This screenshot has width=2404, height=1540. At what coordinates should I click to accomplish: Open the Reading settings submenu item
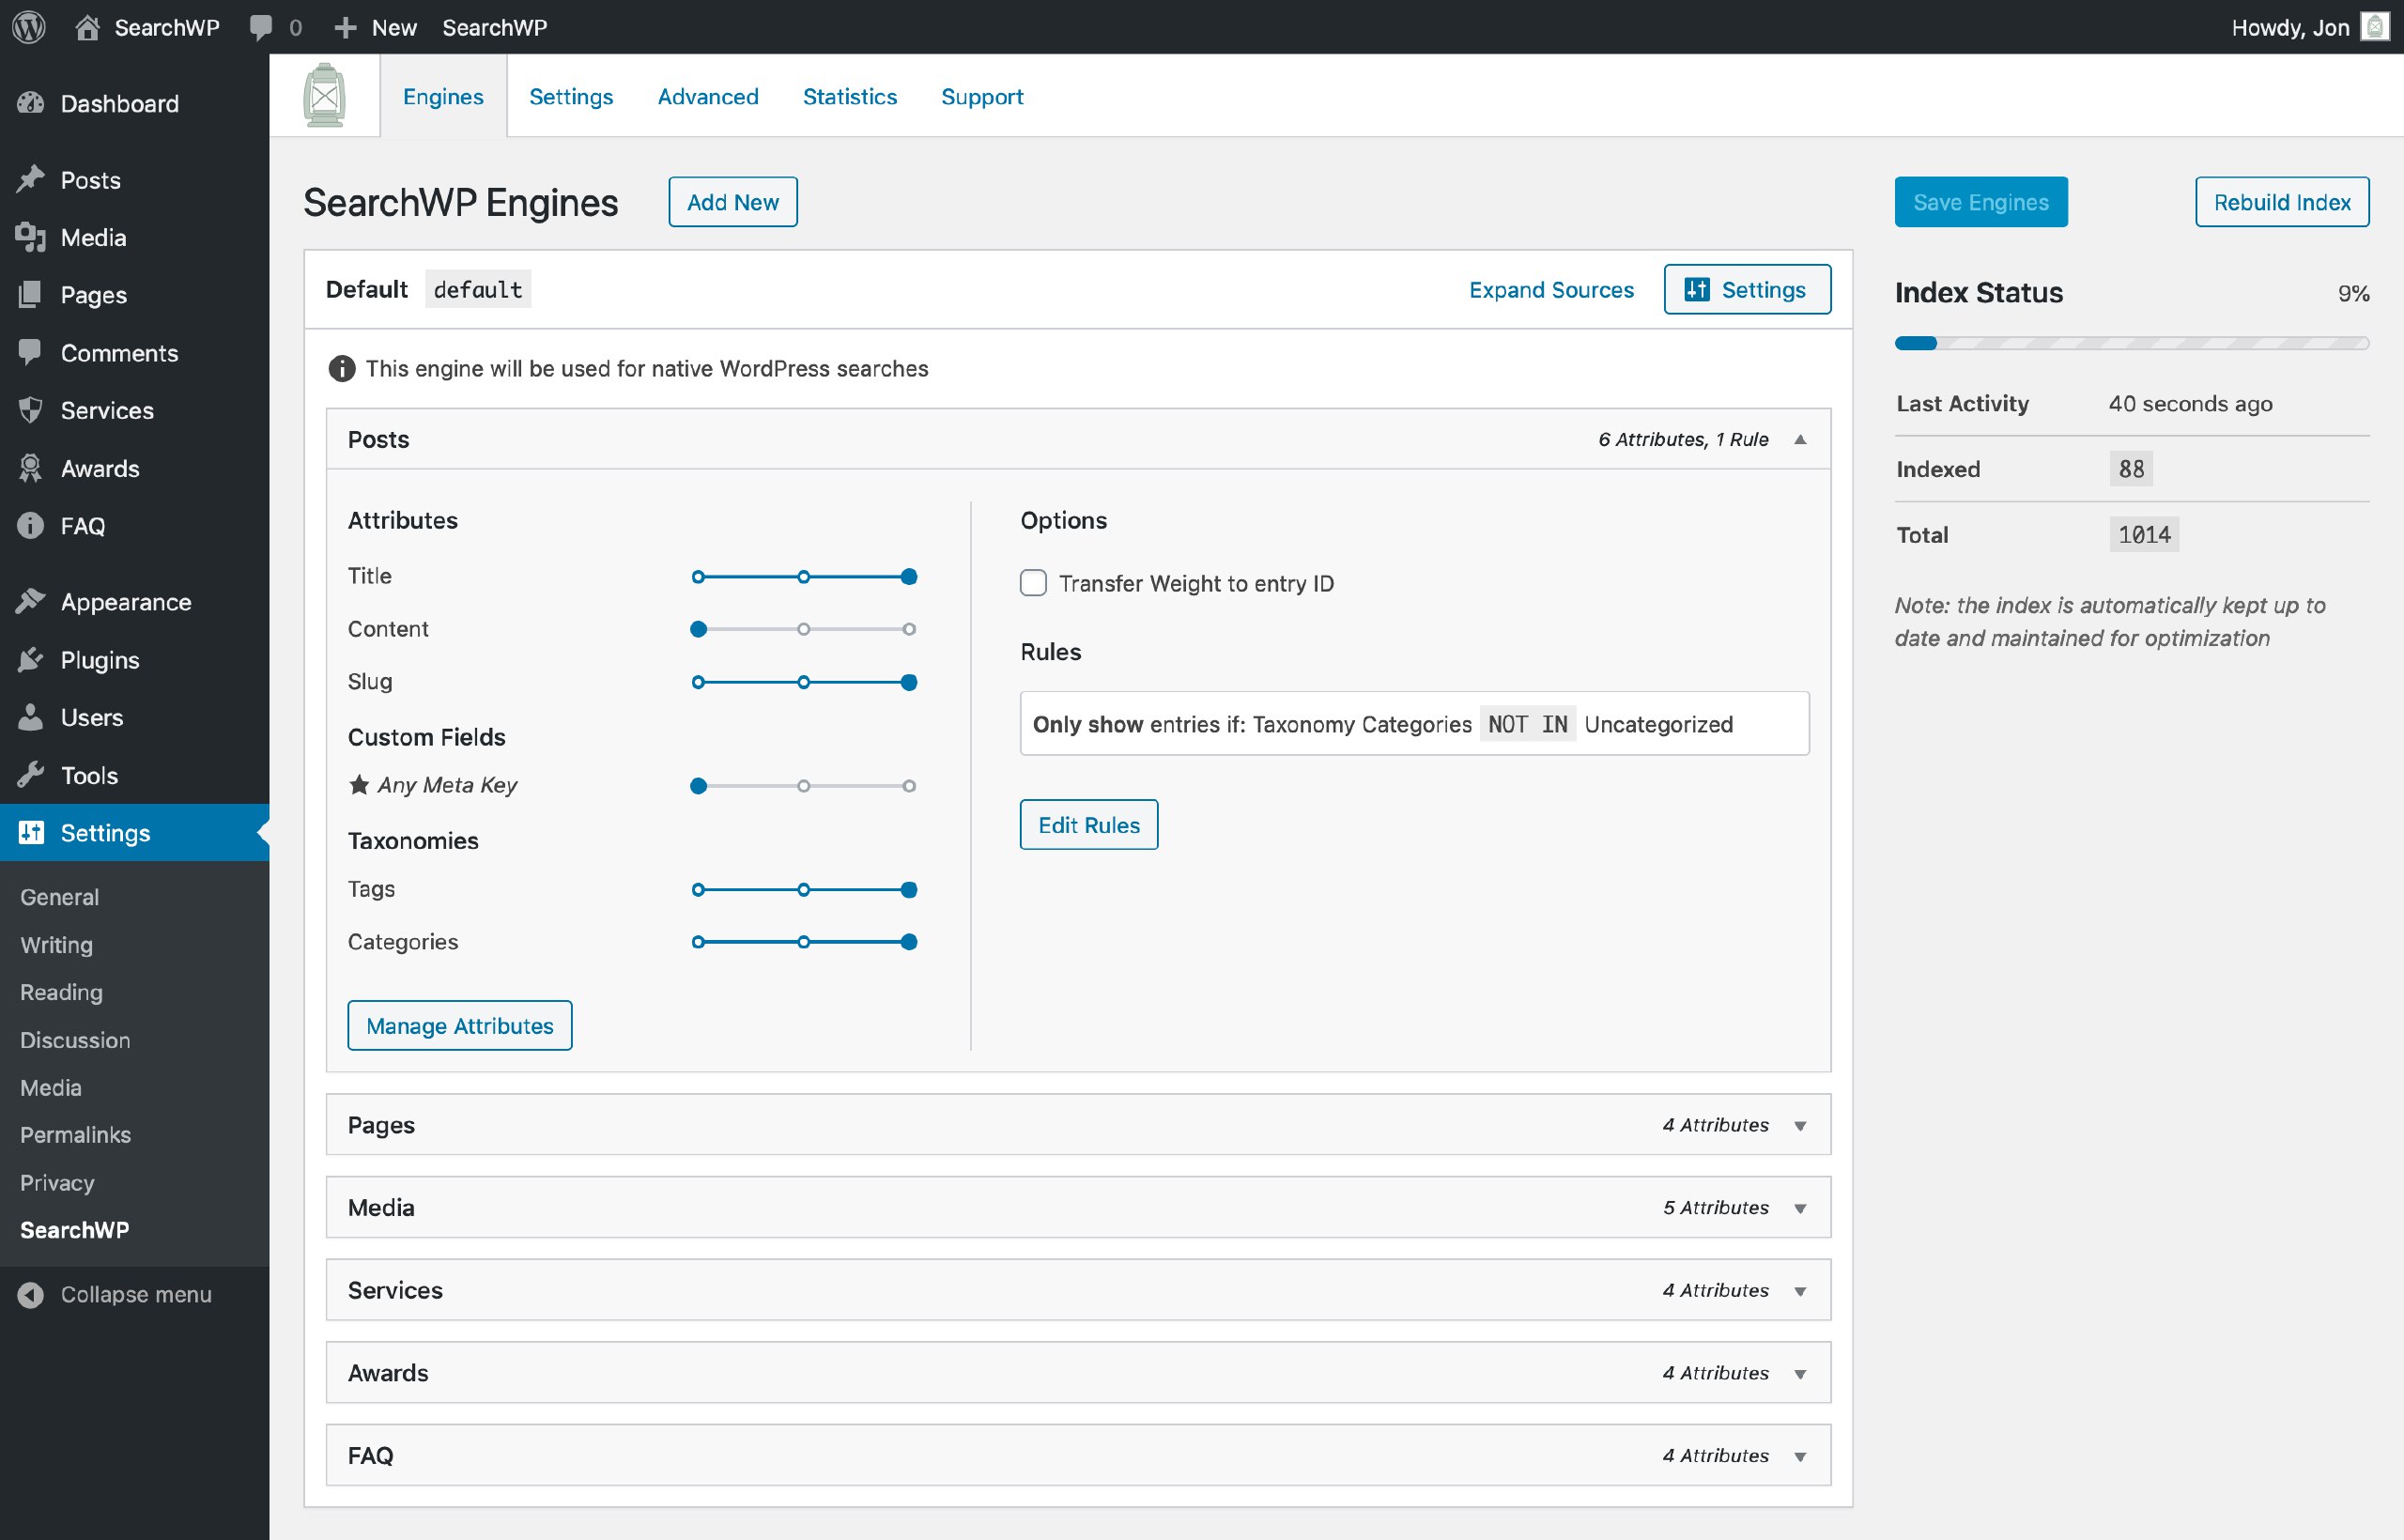coord(61,992)
